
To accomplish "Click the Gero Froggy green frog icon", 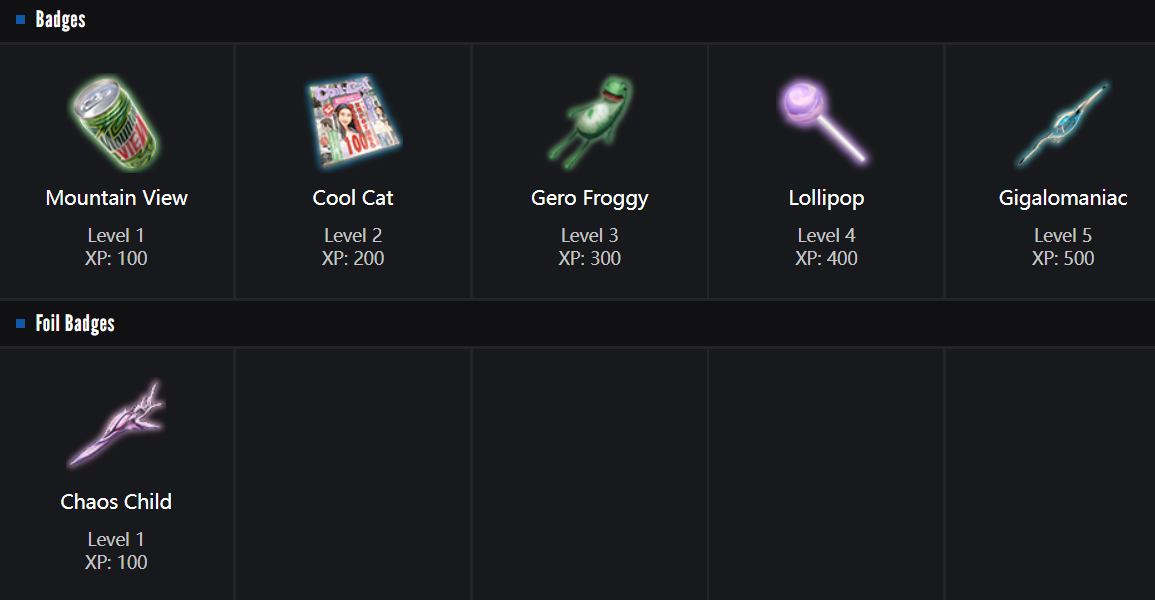I will [x=590, y=122].
